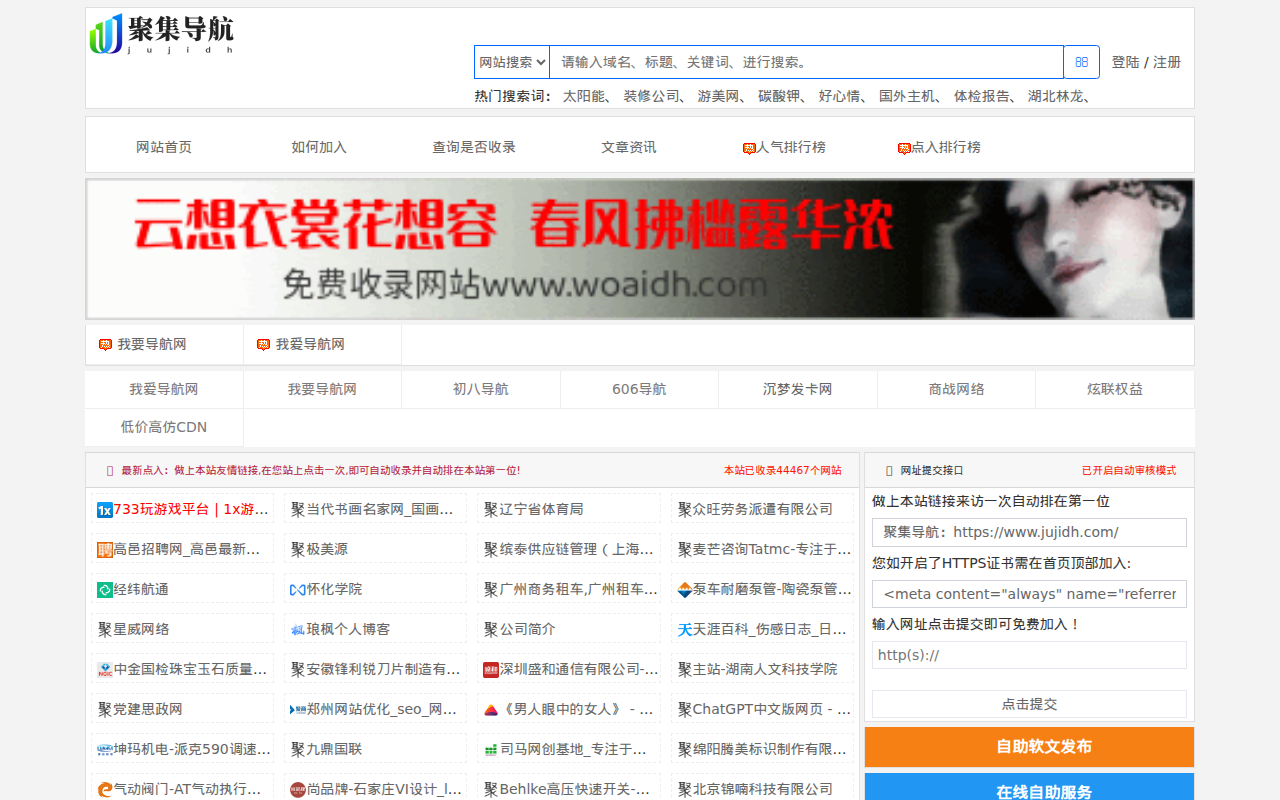Click the 太阳能 hot search keyword
Screen dimensions: 1280x800
tap(584, 96)
